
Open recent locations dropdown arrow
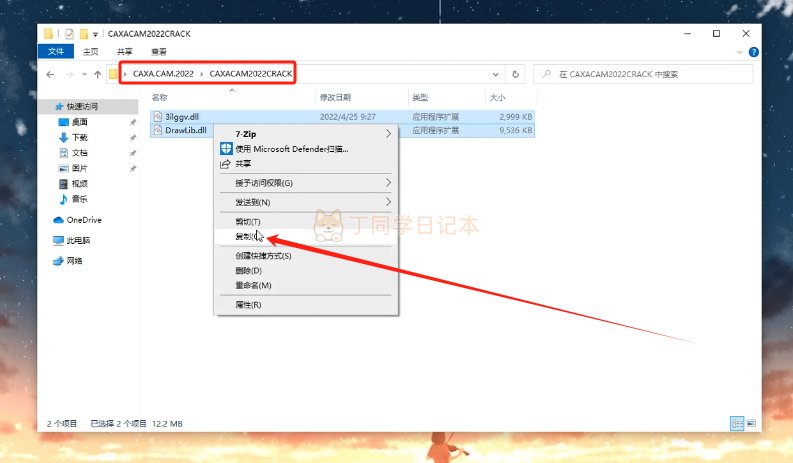[84, 74]
